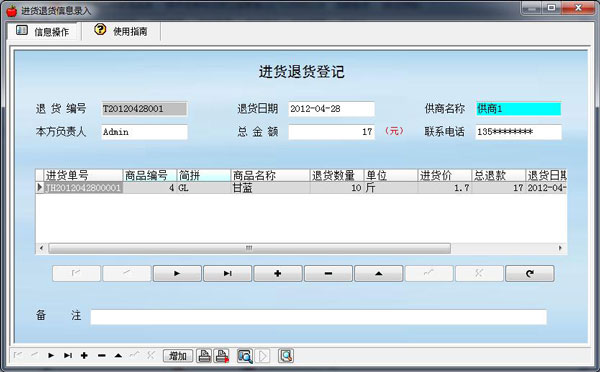This screenshot has width=600, height=372.
Task: Click the 增加 button
Action: 178,356
